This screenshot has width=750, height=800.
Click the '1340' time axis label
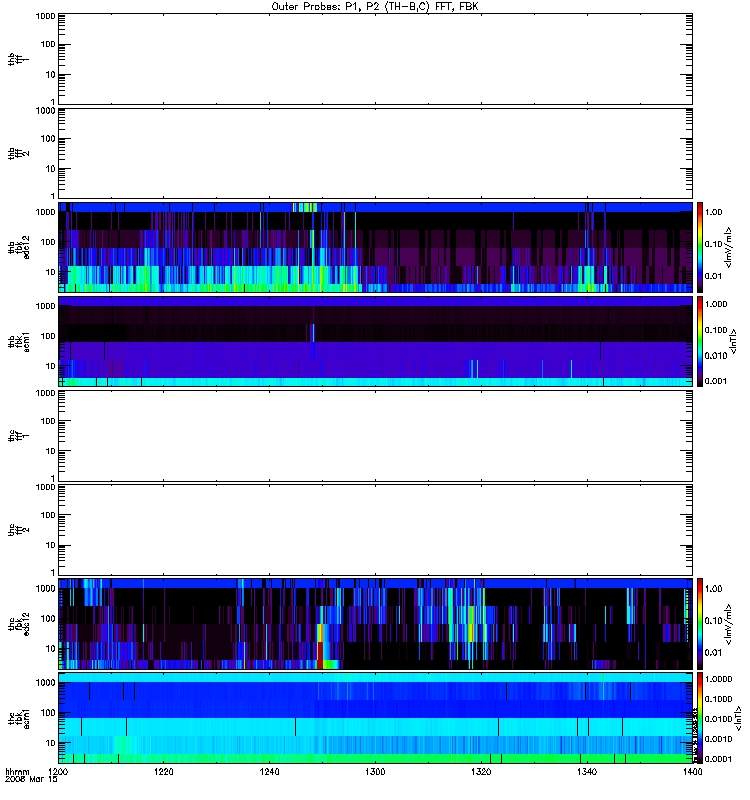(x=587, y=771)
